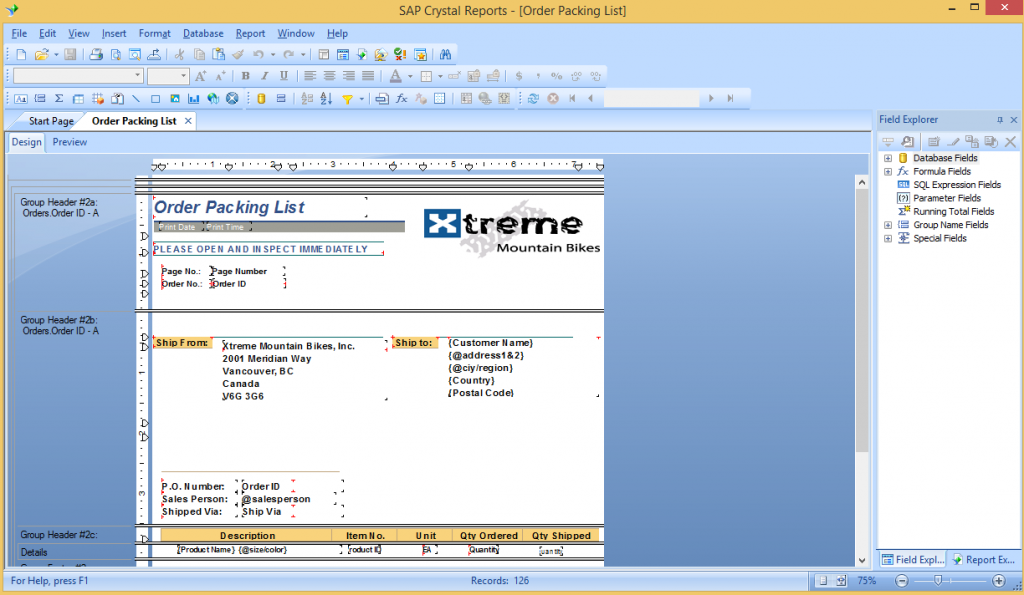
Task: Click the Insert Chart bar icon
Action: (193, 99)
